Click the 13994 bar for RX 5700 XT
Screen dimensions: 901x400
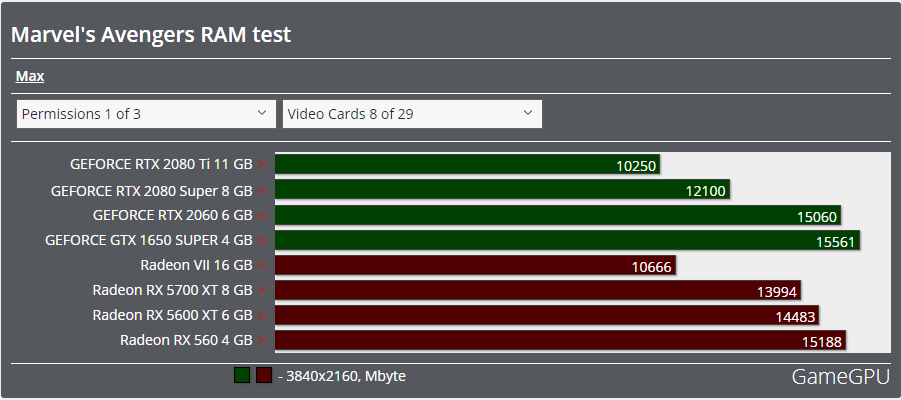[538, 290]
